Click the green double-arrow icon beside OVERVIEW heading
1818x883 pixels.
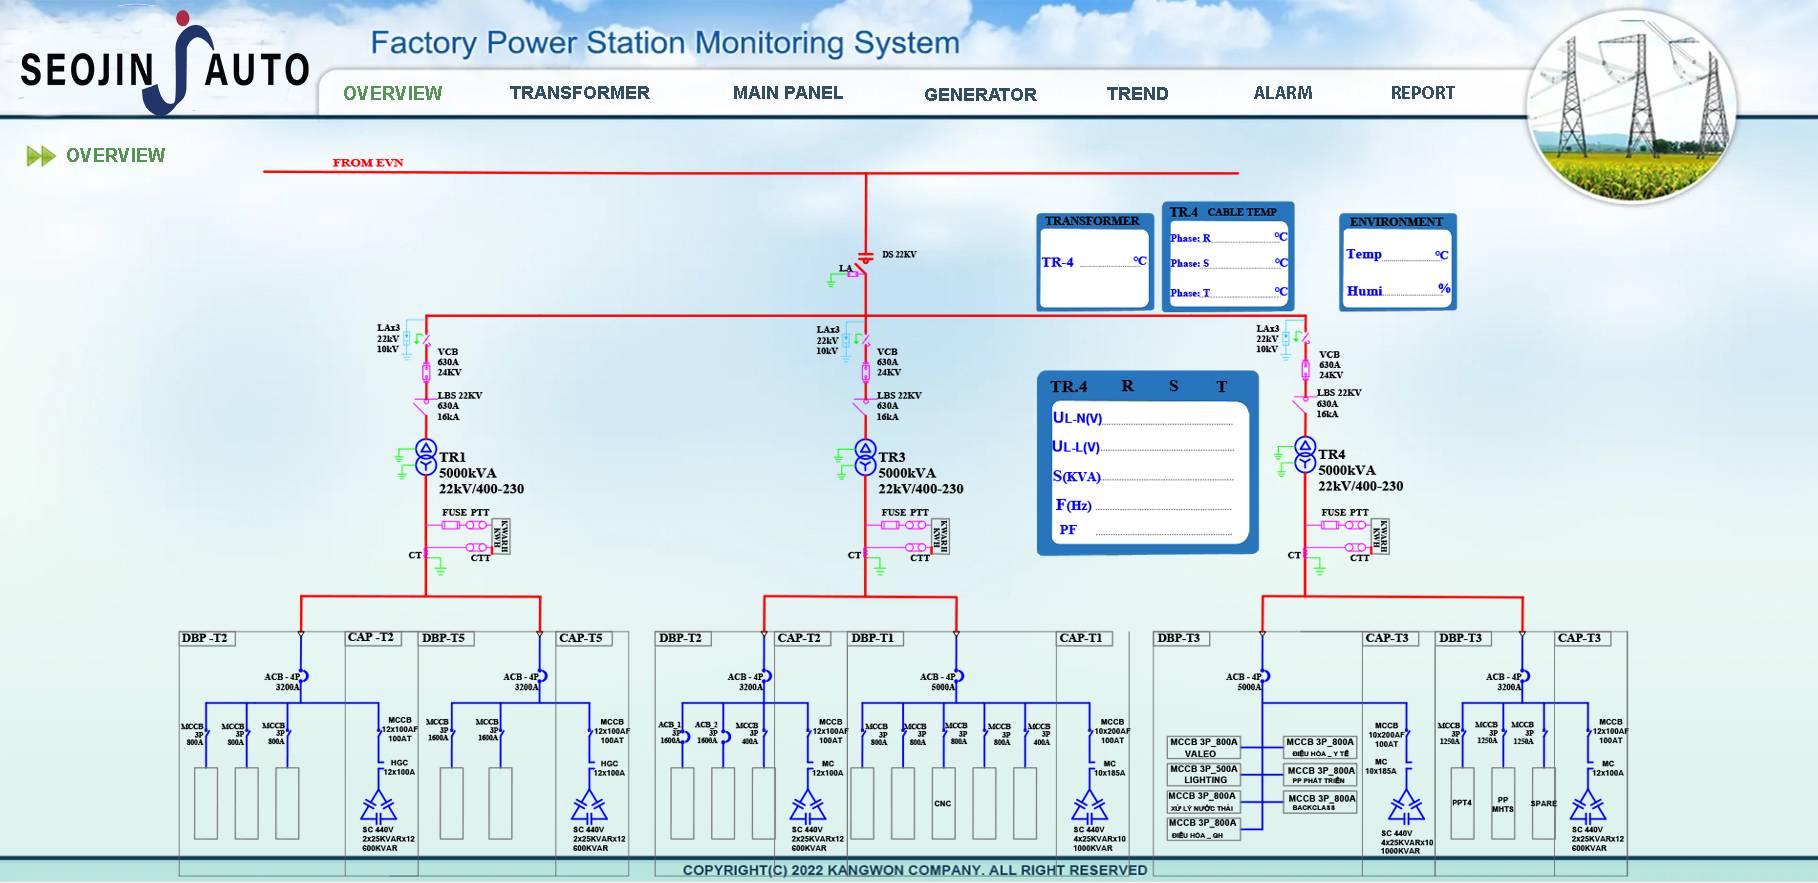tap(41, 156)
